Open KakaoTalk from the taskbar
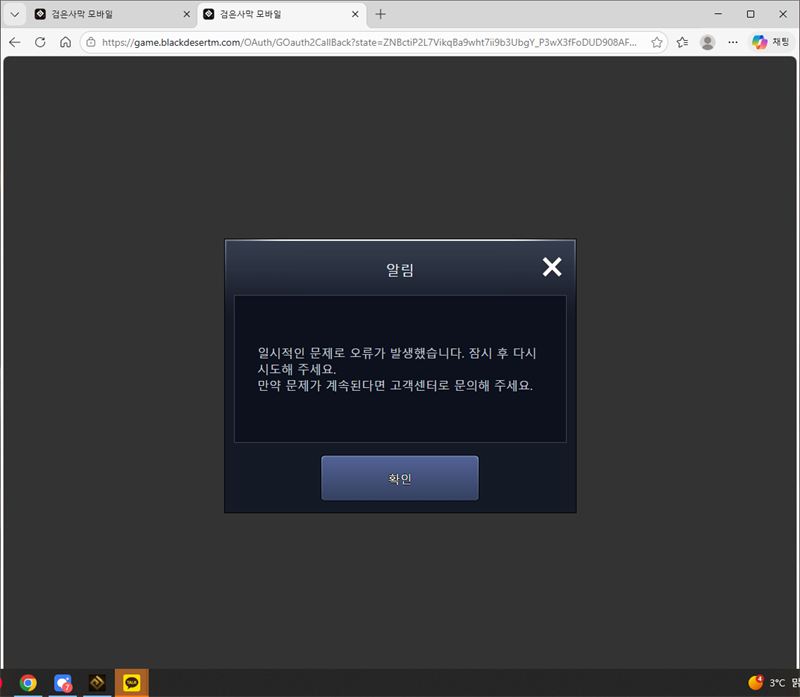 [x=131, y=683]
